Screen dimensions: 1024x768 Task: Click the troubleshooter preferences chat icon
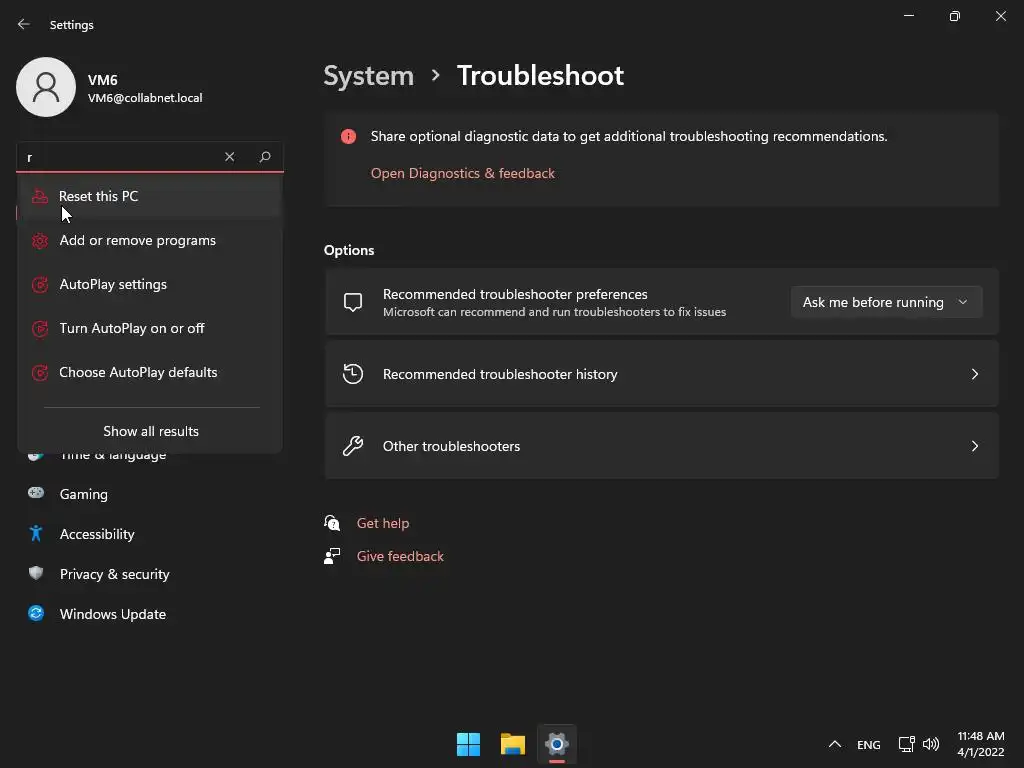[353, 302]
